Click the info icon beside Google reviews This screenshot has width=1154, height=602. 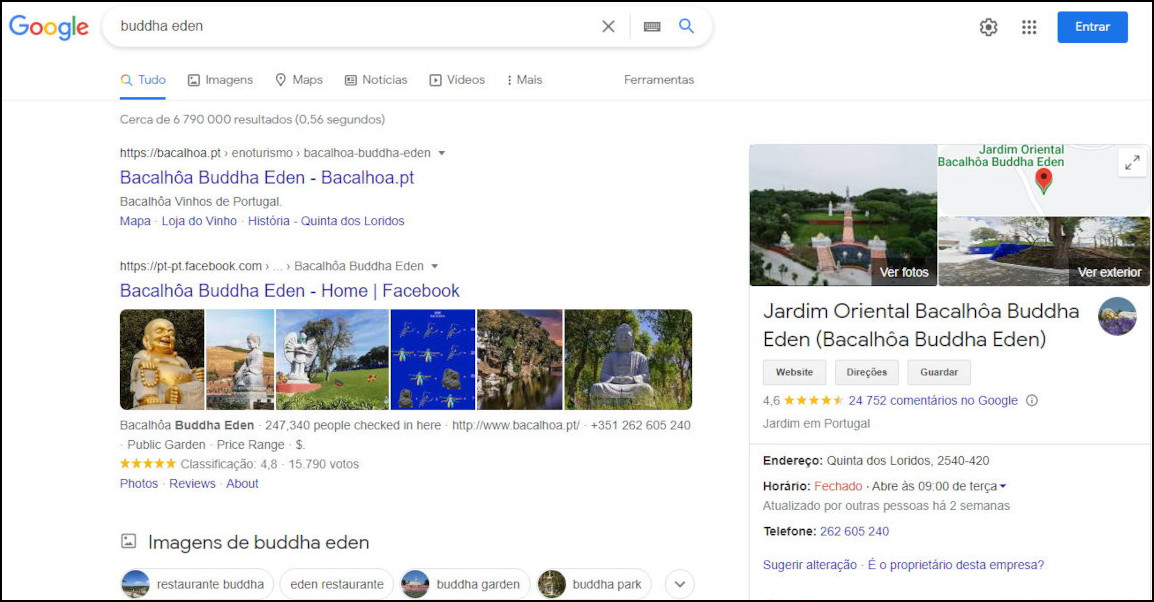1032,400
